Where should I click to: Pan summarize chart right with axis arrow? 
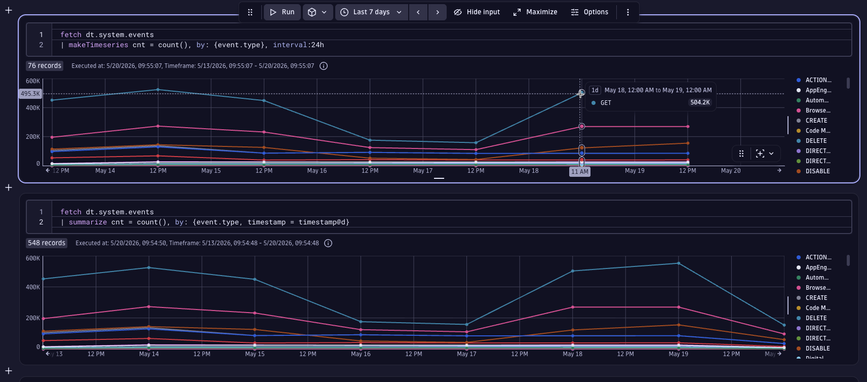[x=779, y=353]
